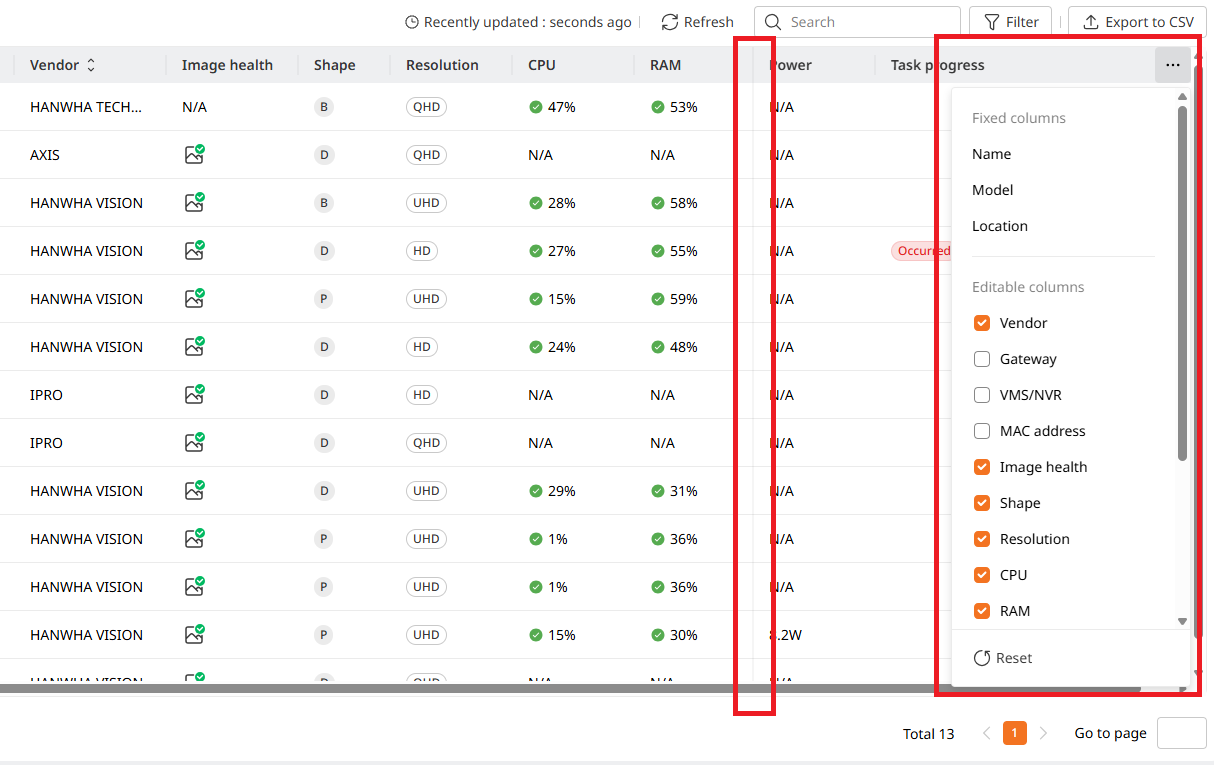Click shape badge P in 59% RAM row
The height and width of the screenshot is (765, 1214).
click(323, 299)
